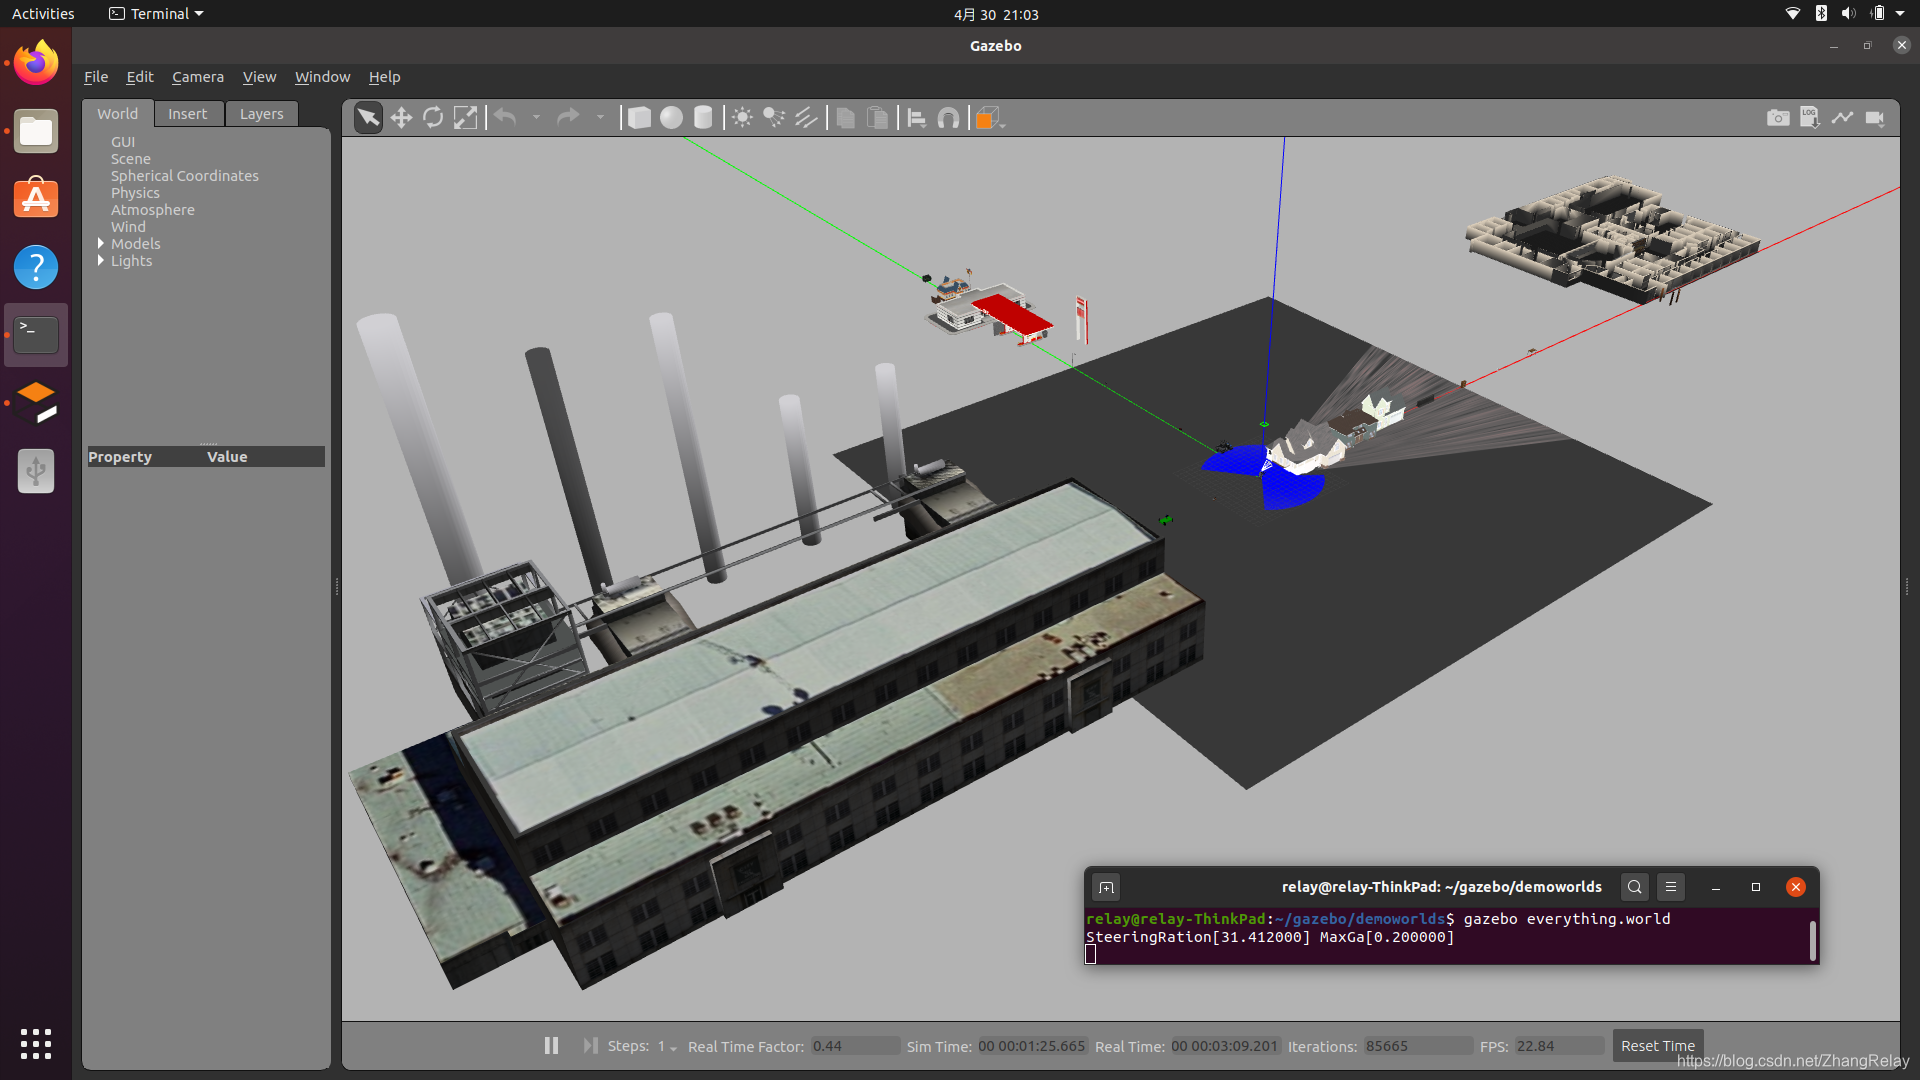Screen dimensions: 1920x1080
Task: Click the undo arrow icon
Action: (506, 118)
